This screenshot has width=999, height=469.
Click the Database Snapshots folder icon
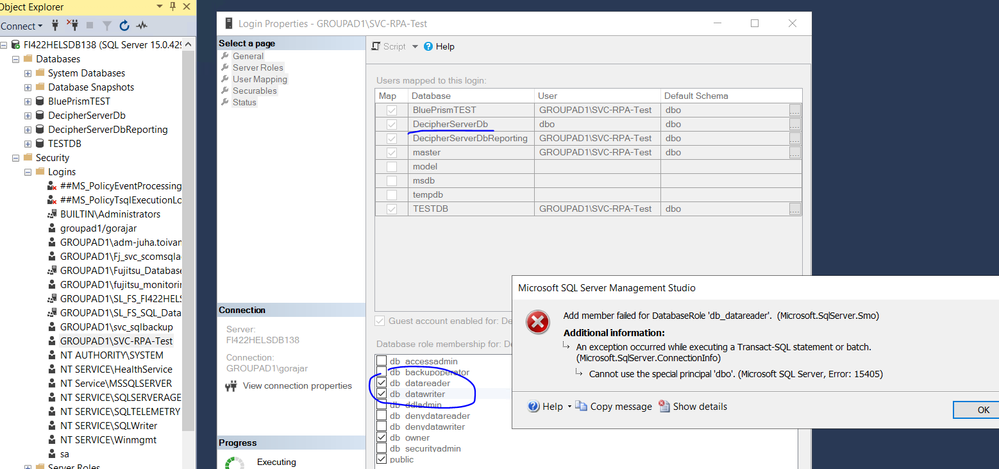pyautogui.click(x=41, y=87)
